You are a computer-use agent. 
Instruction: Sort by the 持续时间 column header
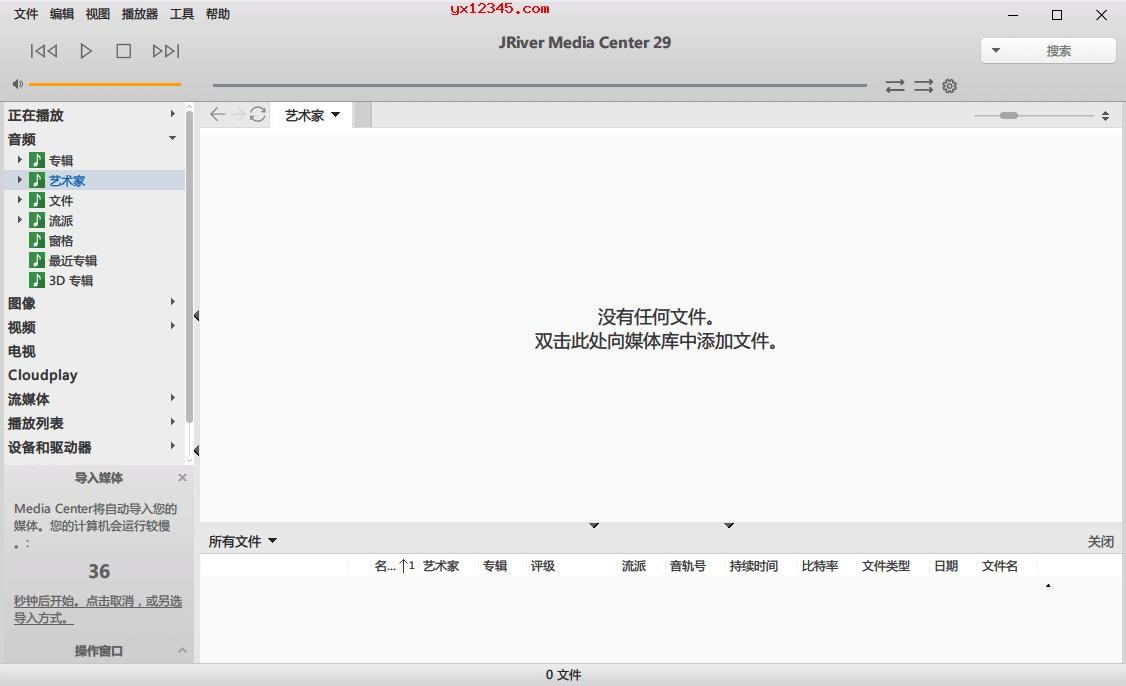[753, 566]
